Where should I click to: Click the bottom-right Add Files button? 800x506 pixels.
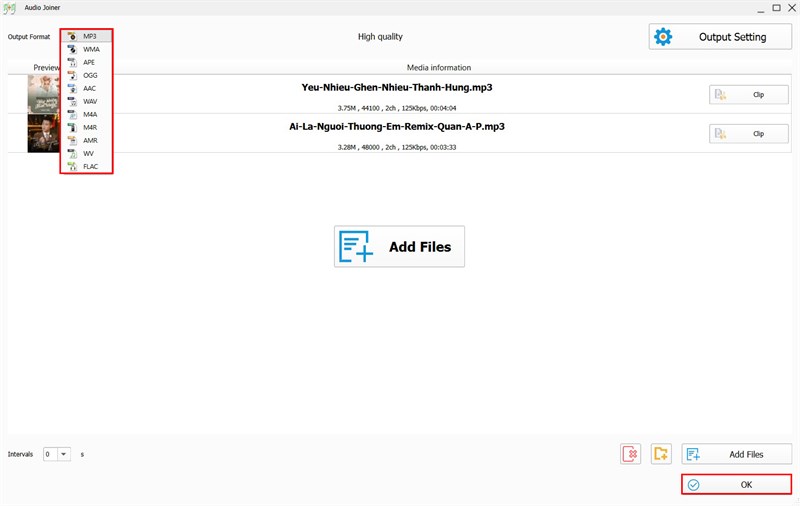tap(736, 454)
